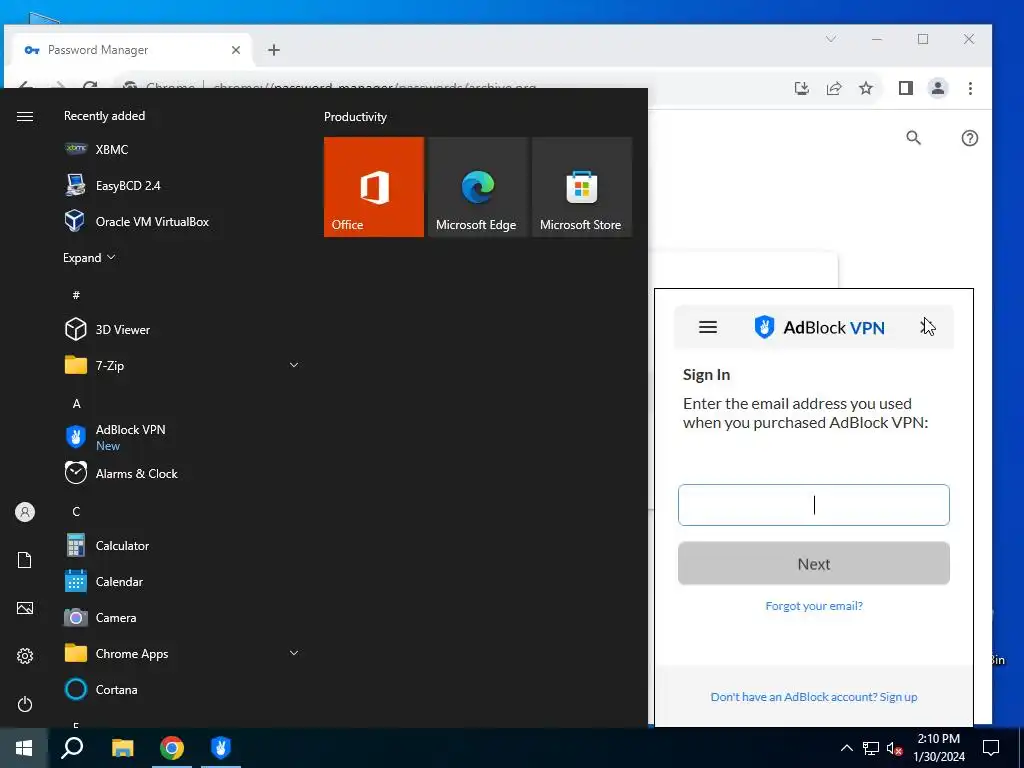Click the Windows Start button
This screenshot has height=768, width=1024.
pos(24,748)
